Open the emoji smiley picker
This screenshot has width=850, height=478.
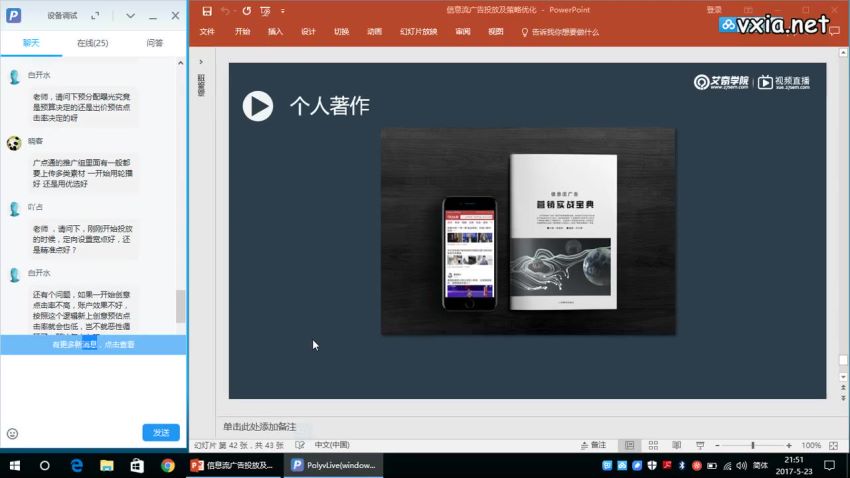pos(12,434)
